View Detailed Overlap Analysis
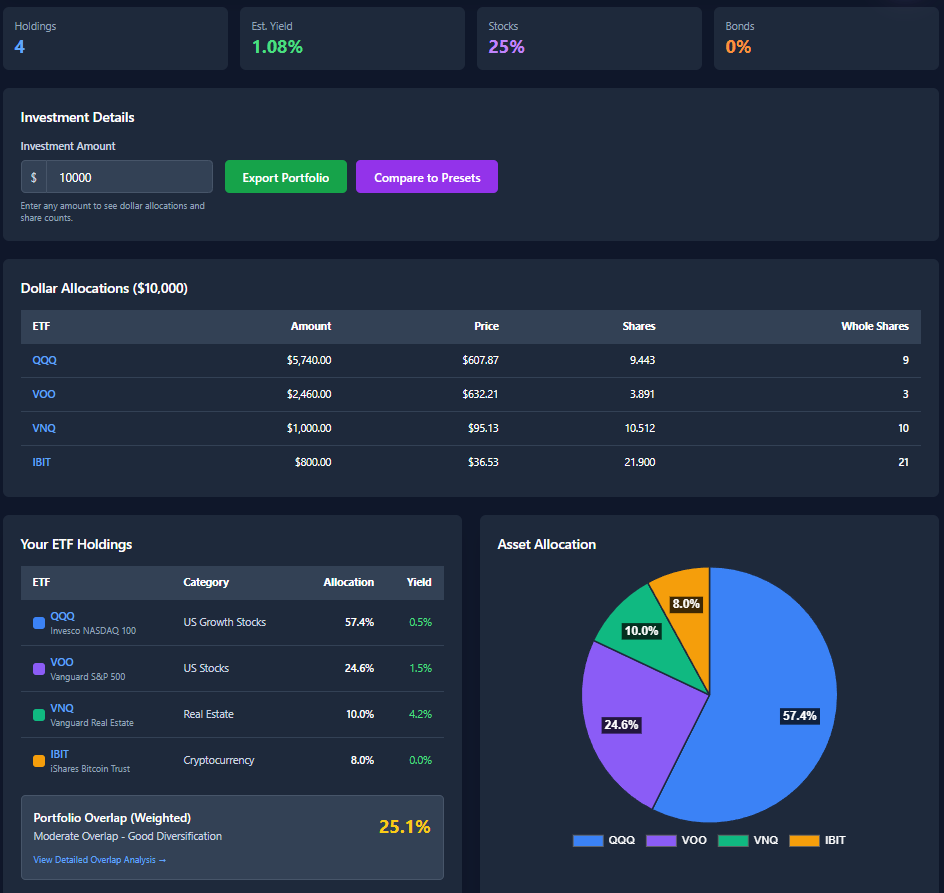944x893 pixels. (x=99, y=859)
